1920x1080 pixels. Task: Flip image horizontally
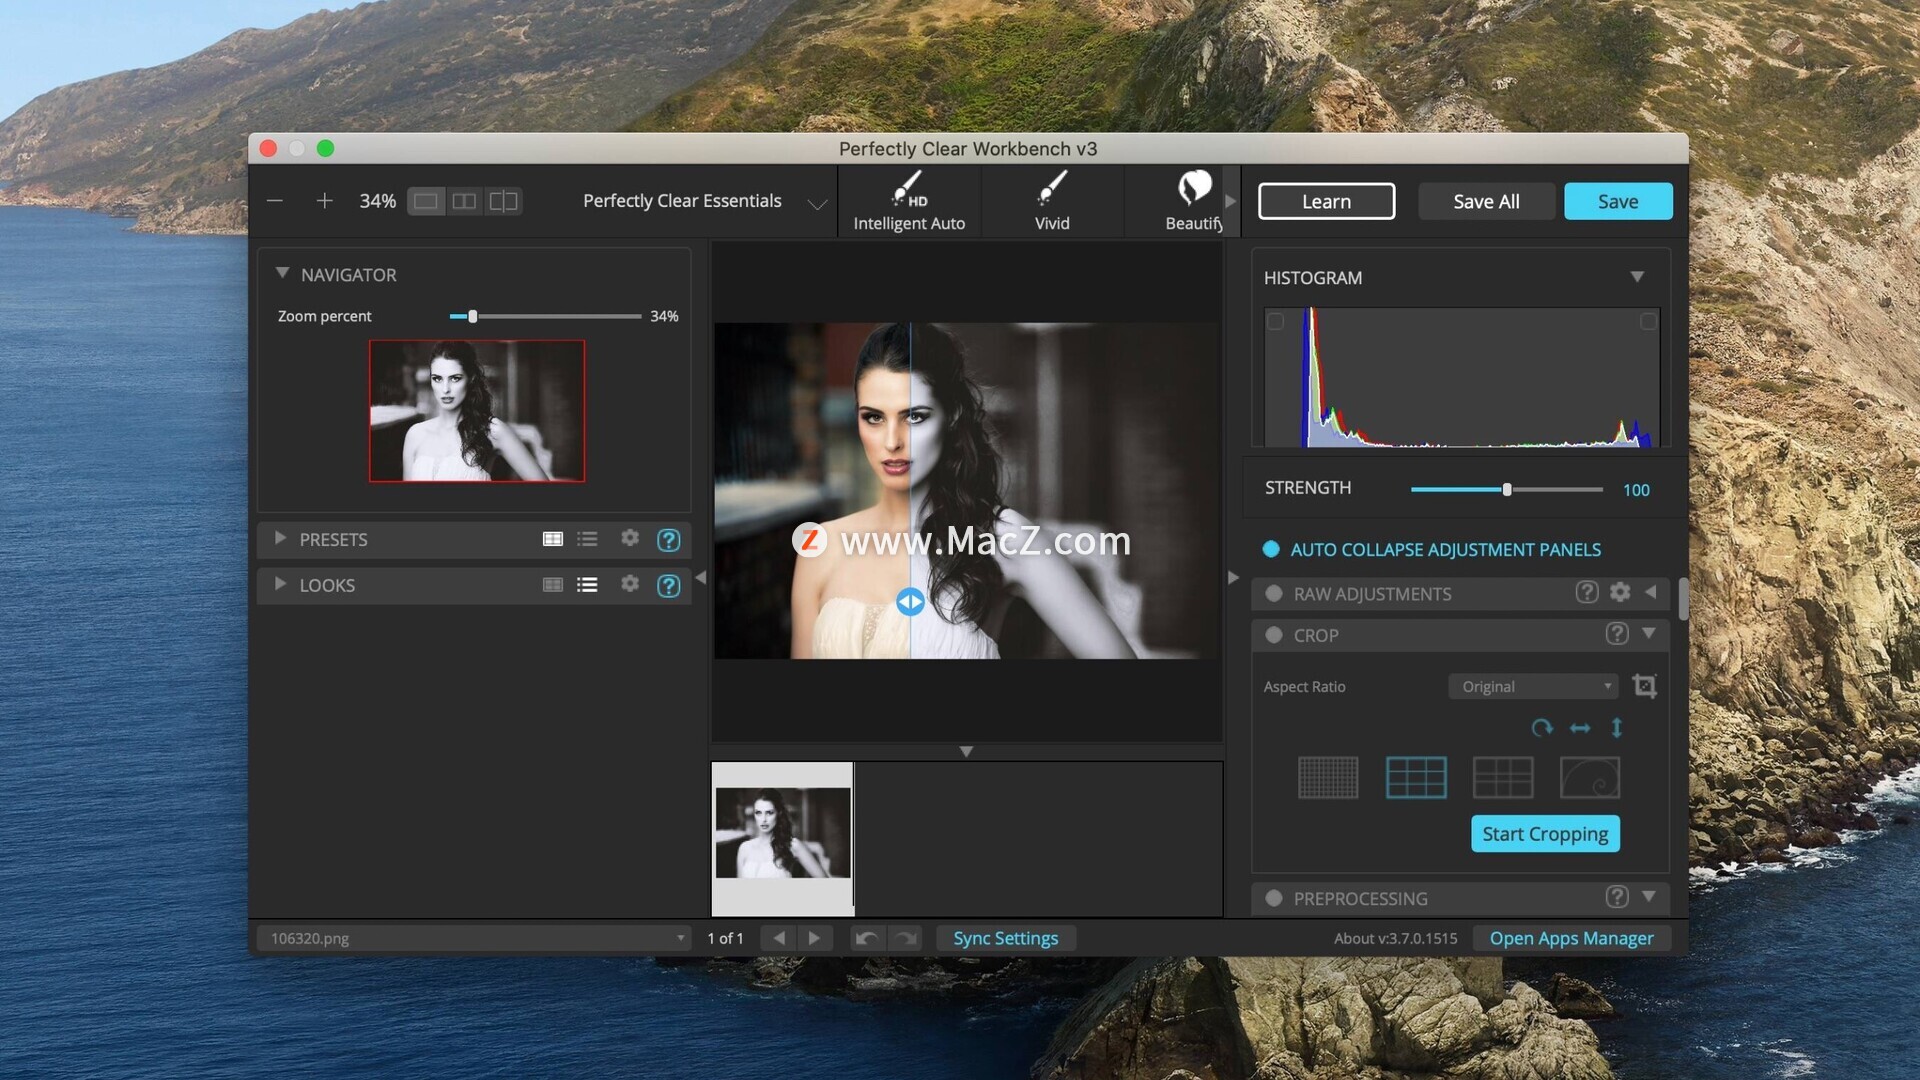1580,728
